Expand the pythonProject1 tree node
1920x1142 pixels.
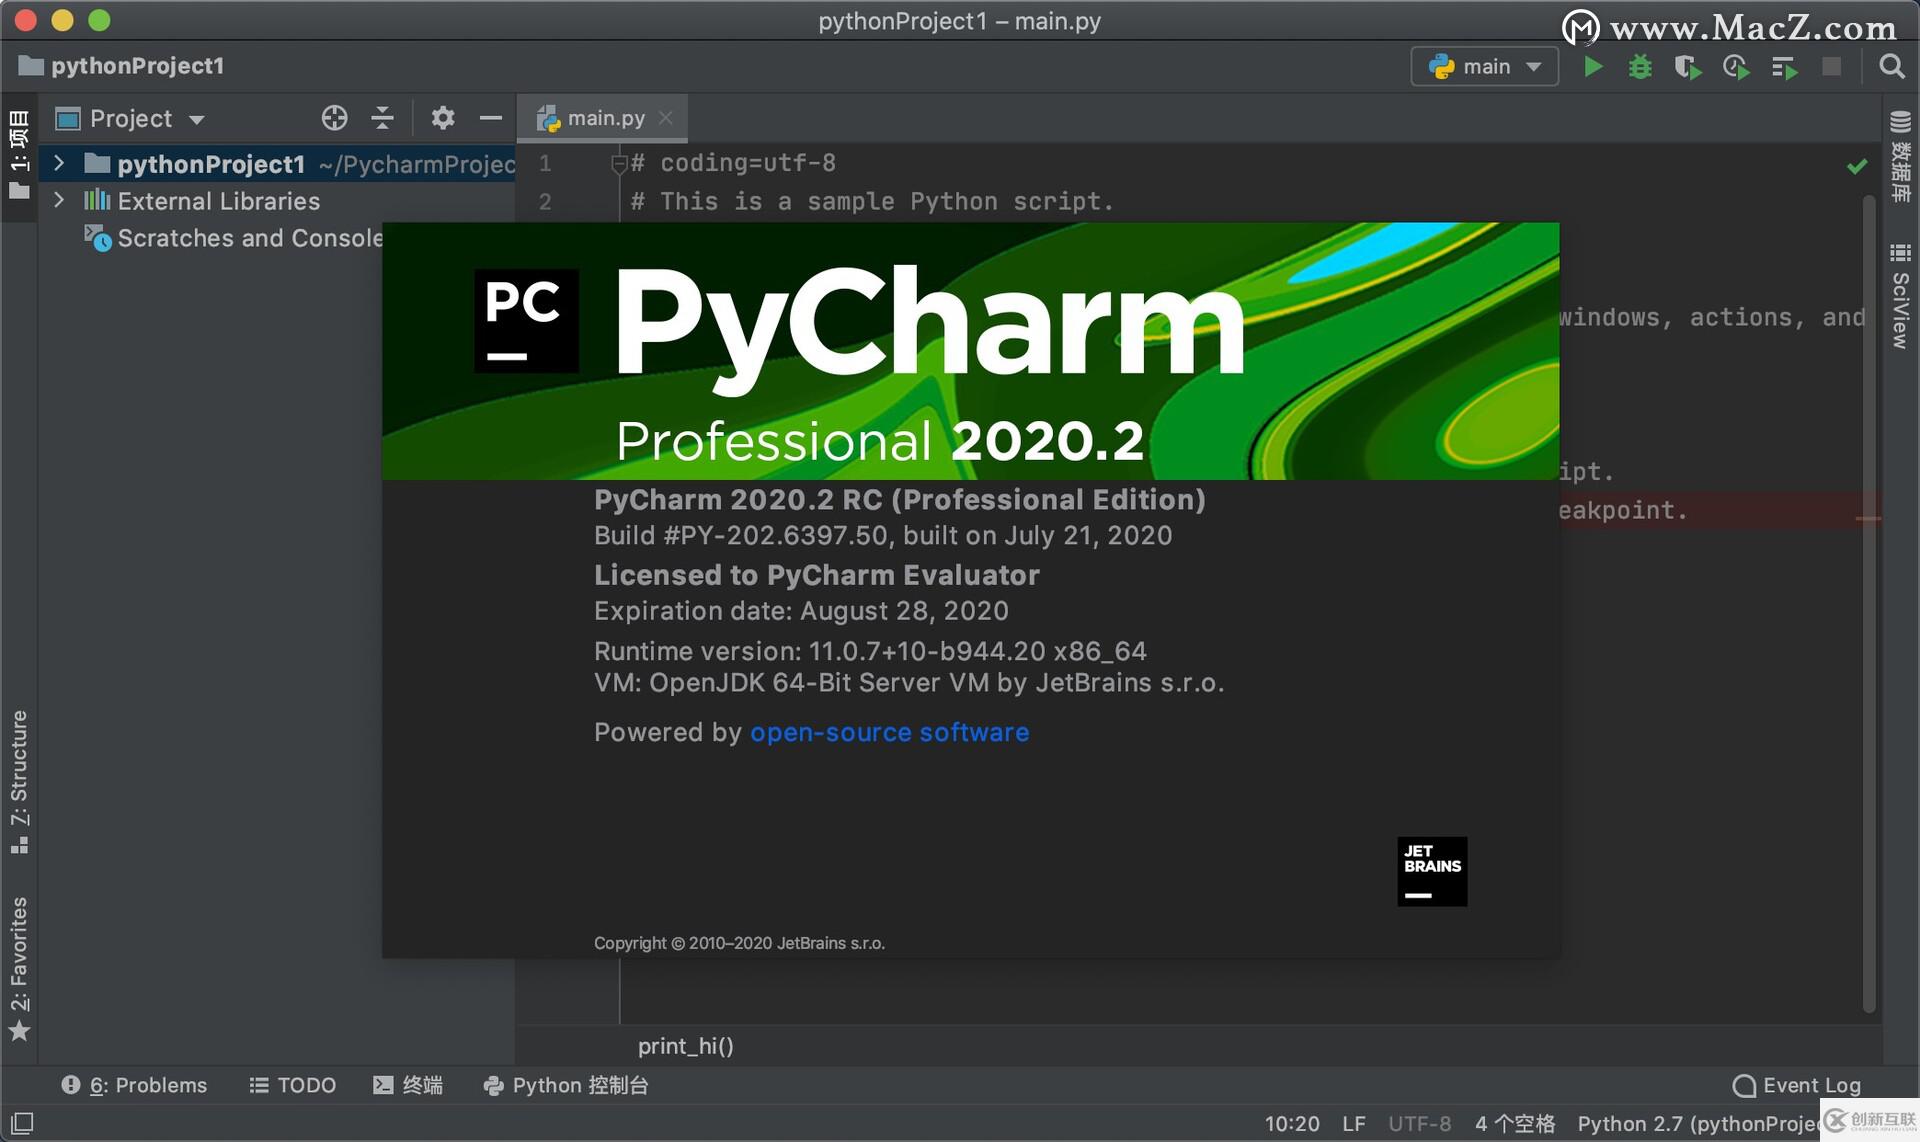coord(59,163)
